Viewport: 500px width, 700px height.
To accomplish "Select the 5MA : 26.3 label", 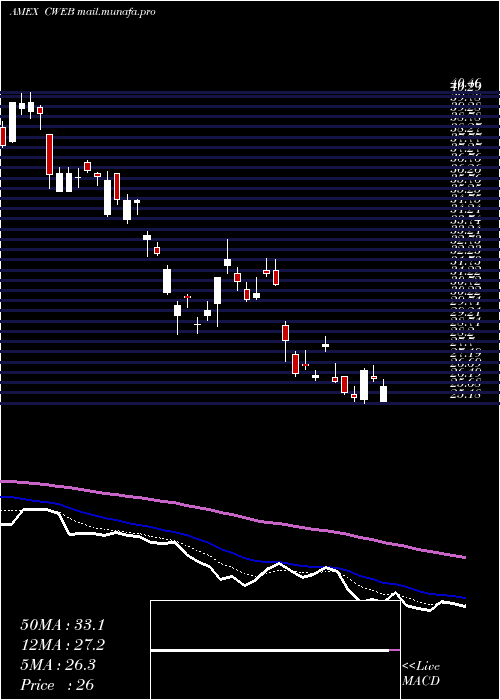I will pyautogui.click(x=58, y=665).
